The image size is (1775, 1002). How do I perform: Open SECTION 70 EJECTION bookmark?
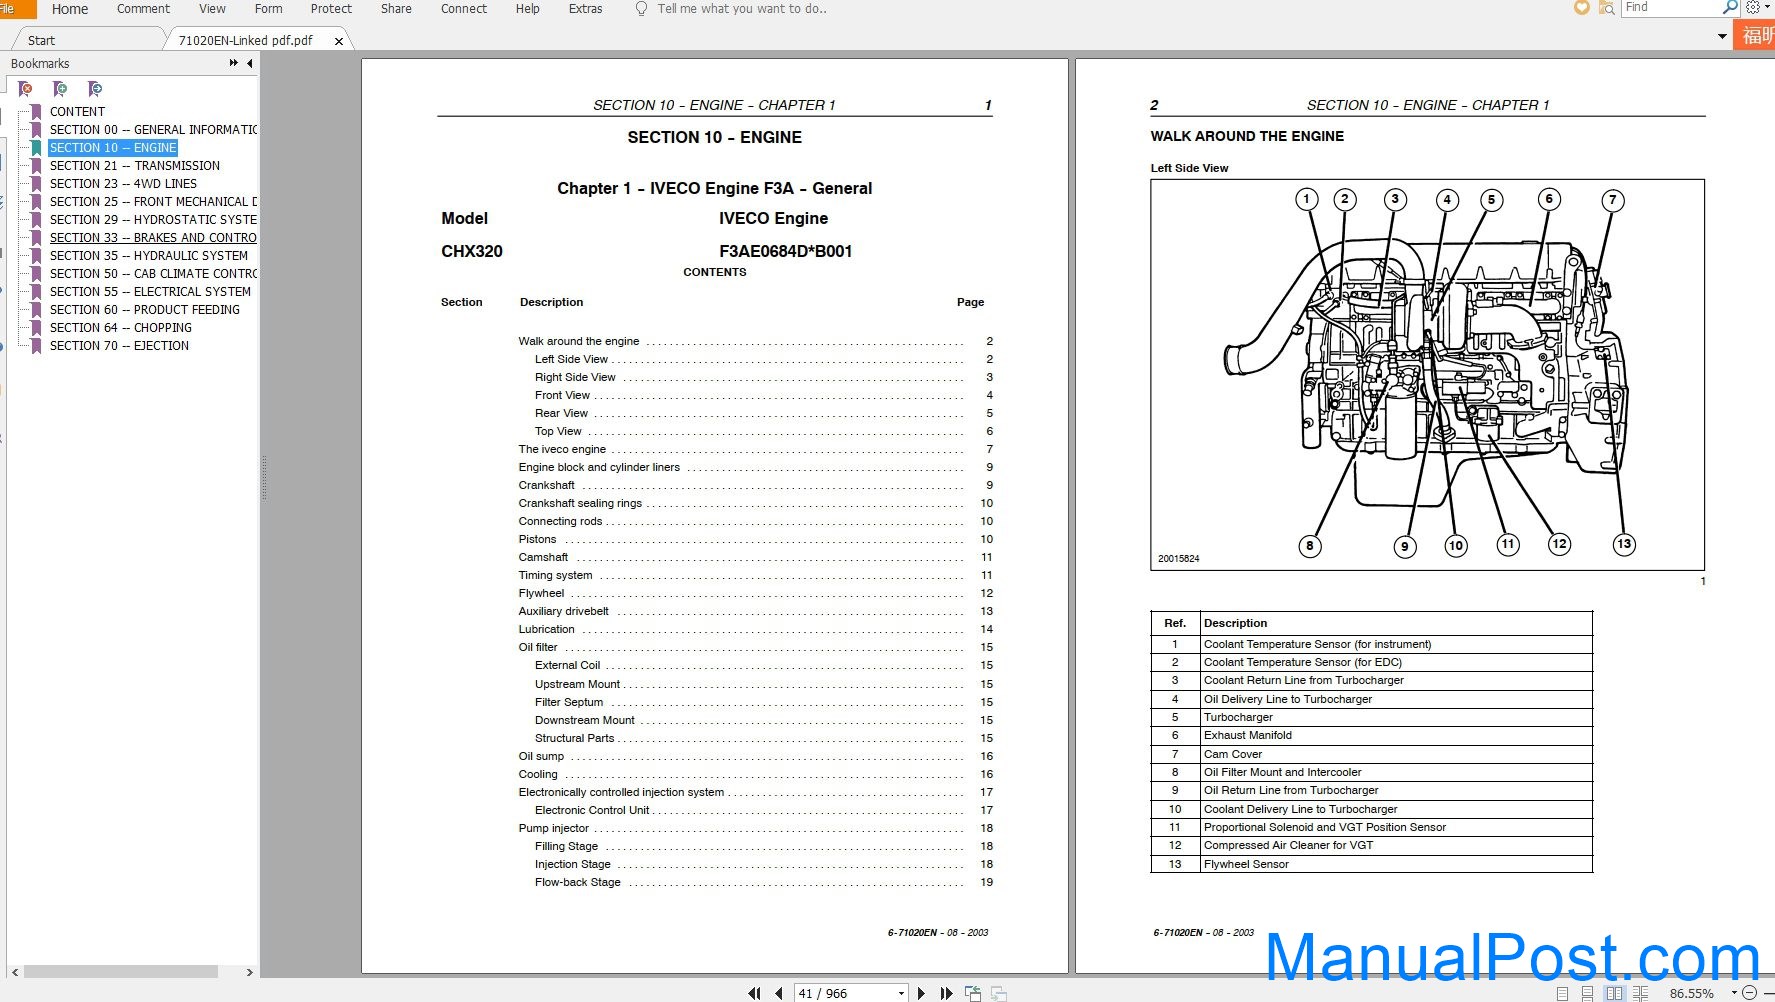click(119, 346)
